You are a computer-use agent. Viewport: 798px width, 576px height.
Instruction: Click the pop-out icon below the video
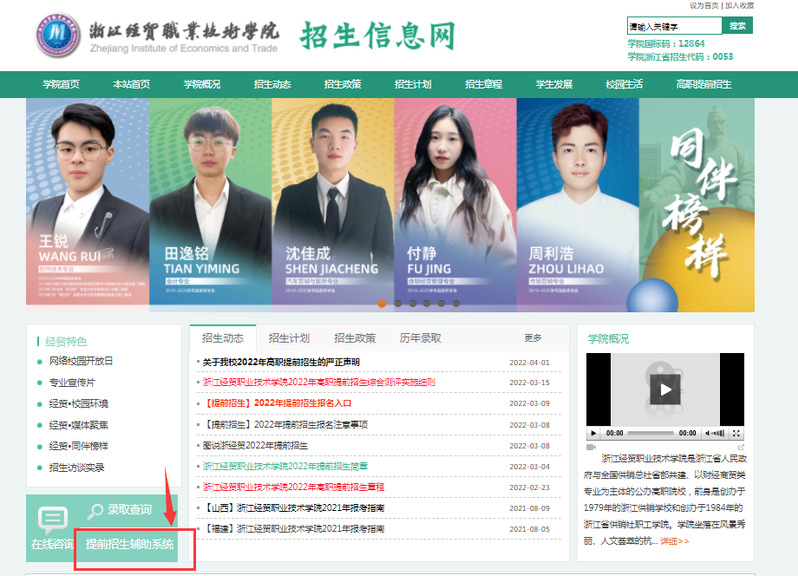coord(741,446)
